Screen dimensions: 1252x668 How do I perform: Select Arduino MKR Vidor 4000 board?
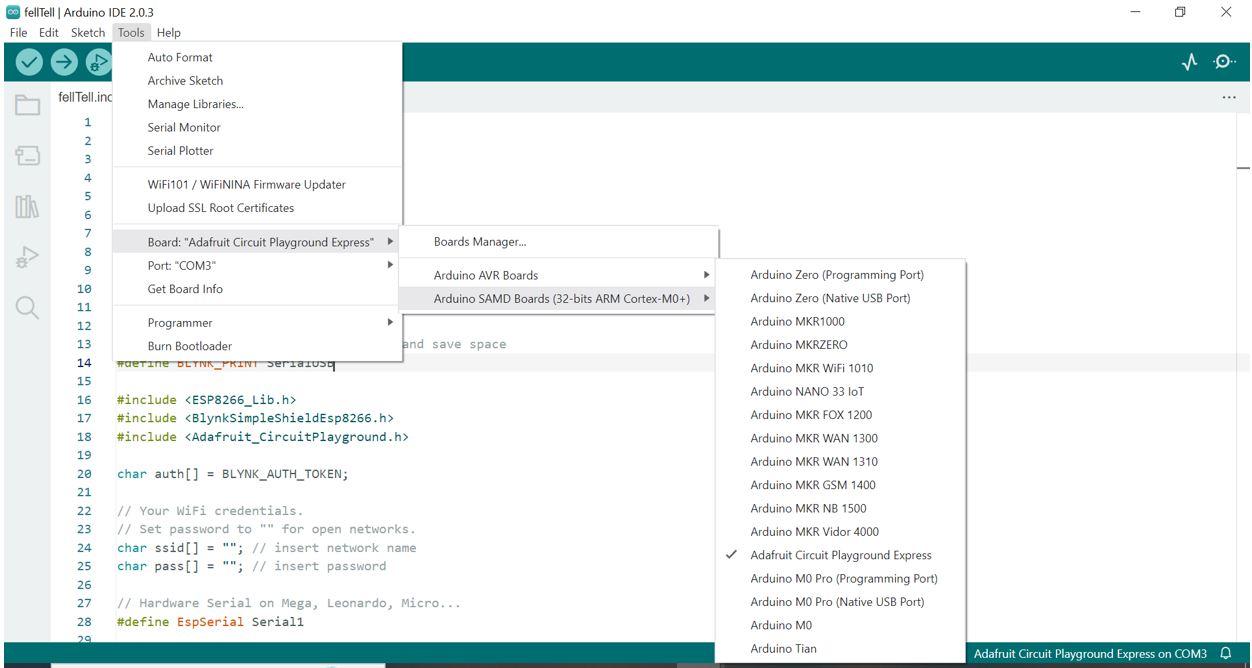pyautogui.click(x=840, y=532)
